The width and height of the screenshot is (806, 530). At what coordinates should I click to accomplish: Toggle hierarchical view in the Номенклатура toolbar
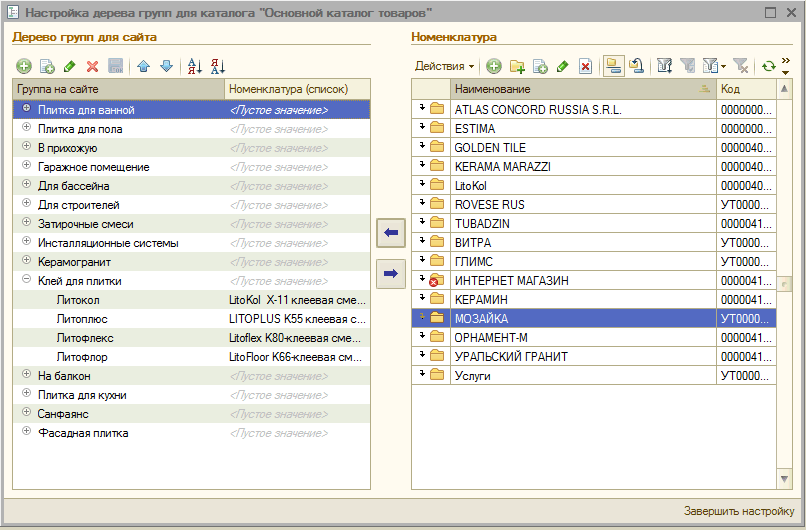click(614, 66)
